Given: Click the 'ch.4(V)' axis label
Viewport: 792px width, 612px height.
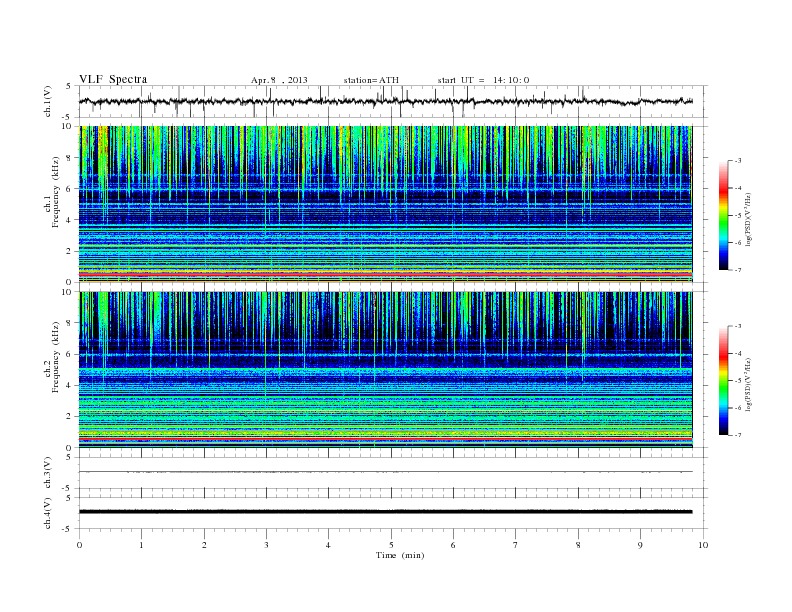Looking at the screenshot, I should (48, 513).
